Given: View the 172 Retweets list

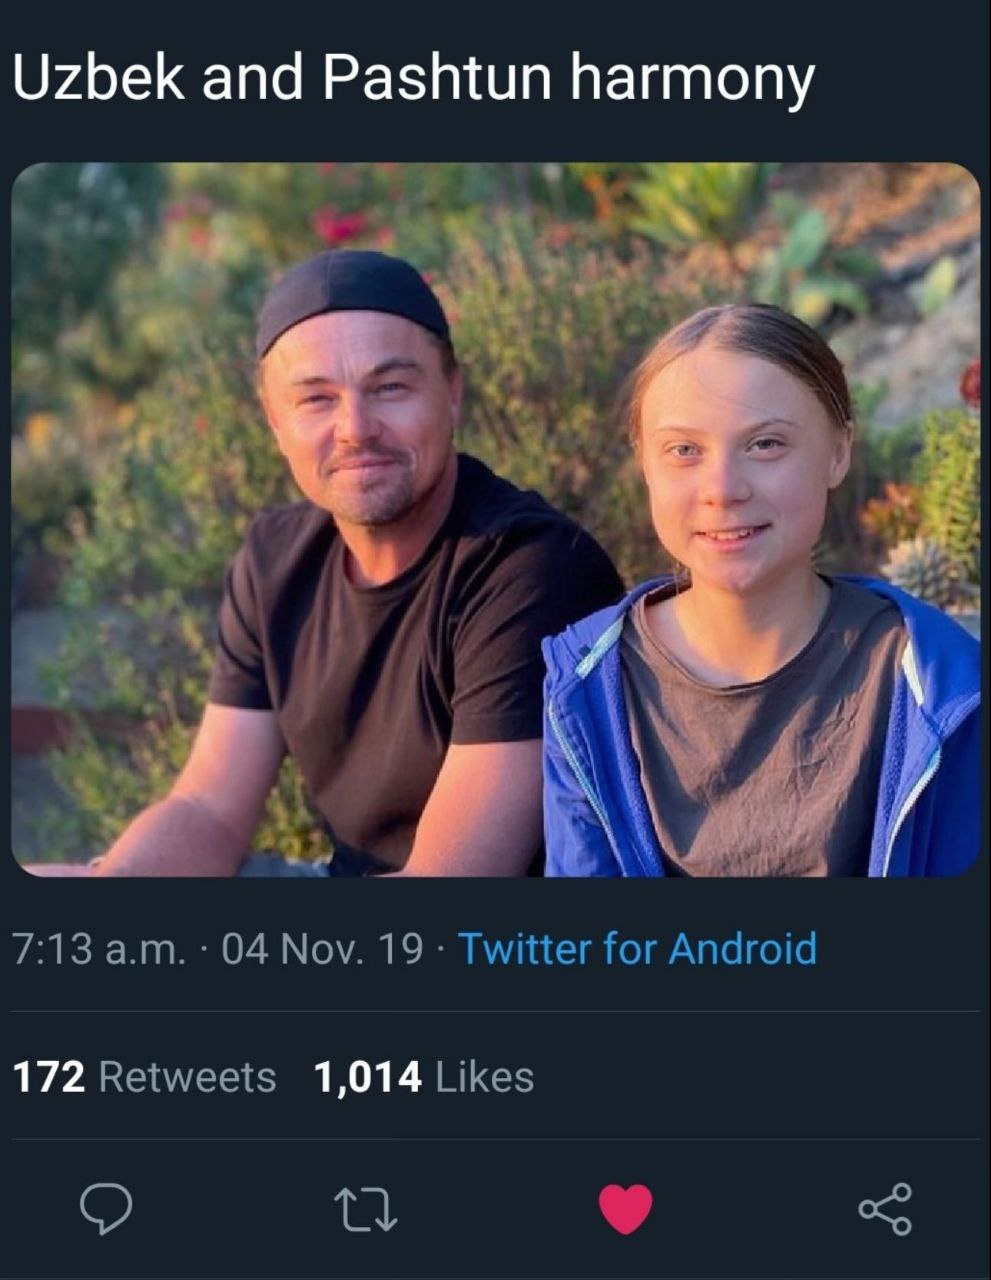Looking at the screenshot, I should coord(144,1077).
